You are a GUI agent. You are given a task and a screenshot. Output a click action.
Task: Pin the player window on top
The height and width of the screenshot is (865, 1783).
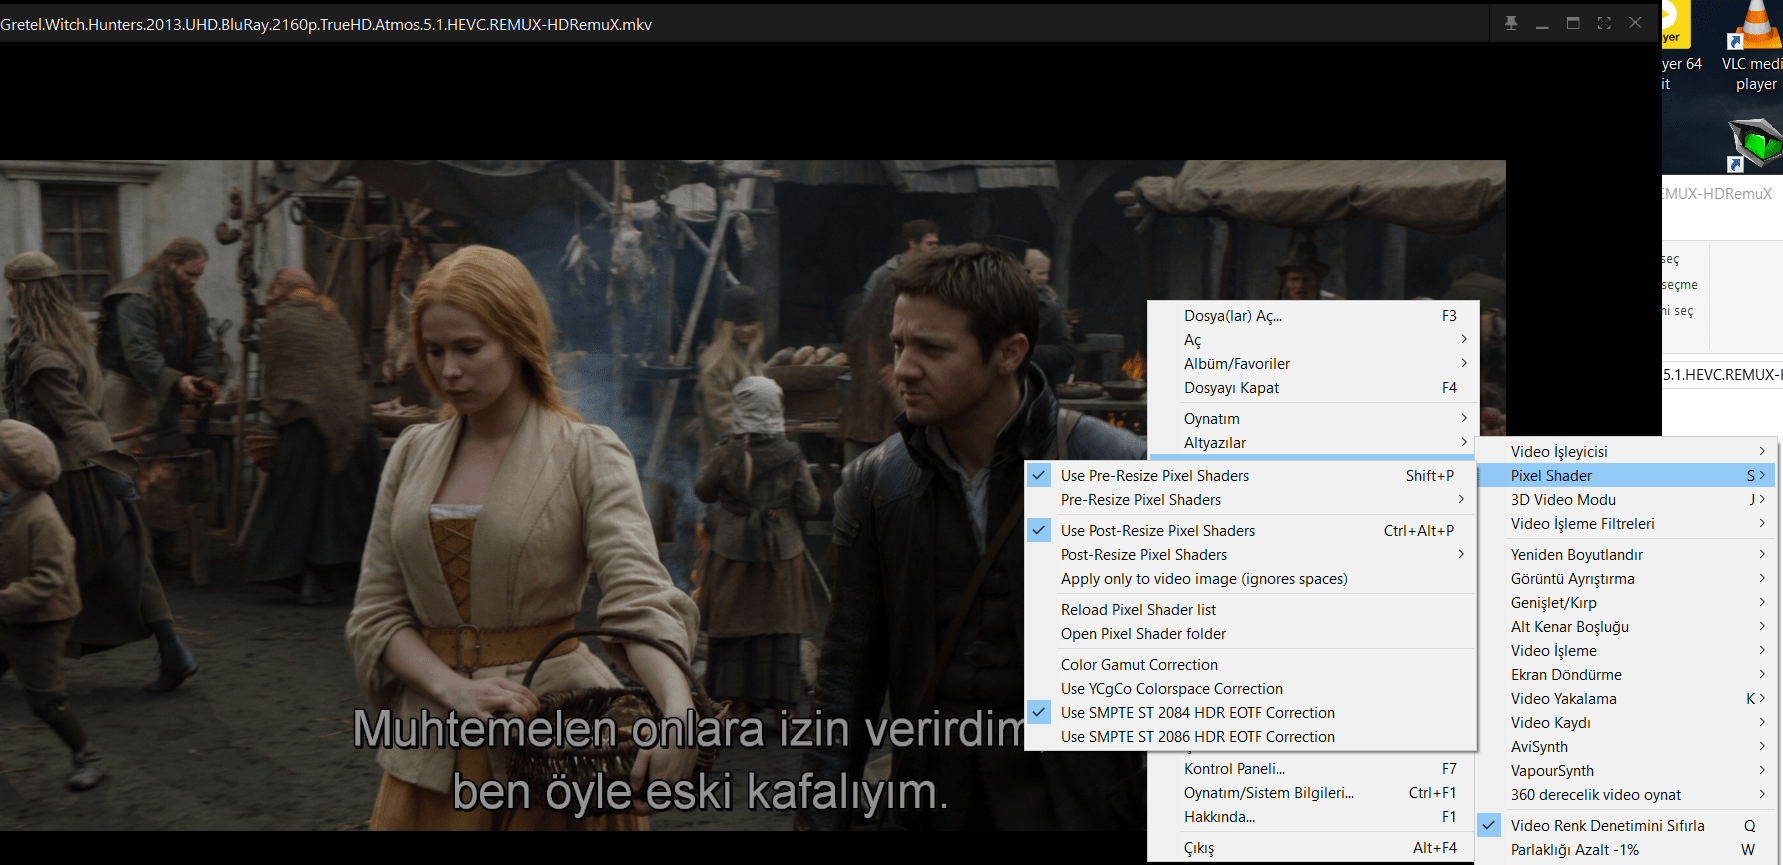coord(1511,23)
